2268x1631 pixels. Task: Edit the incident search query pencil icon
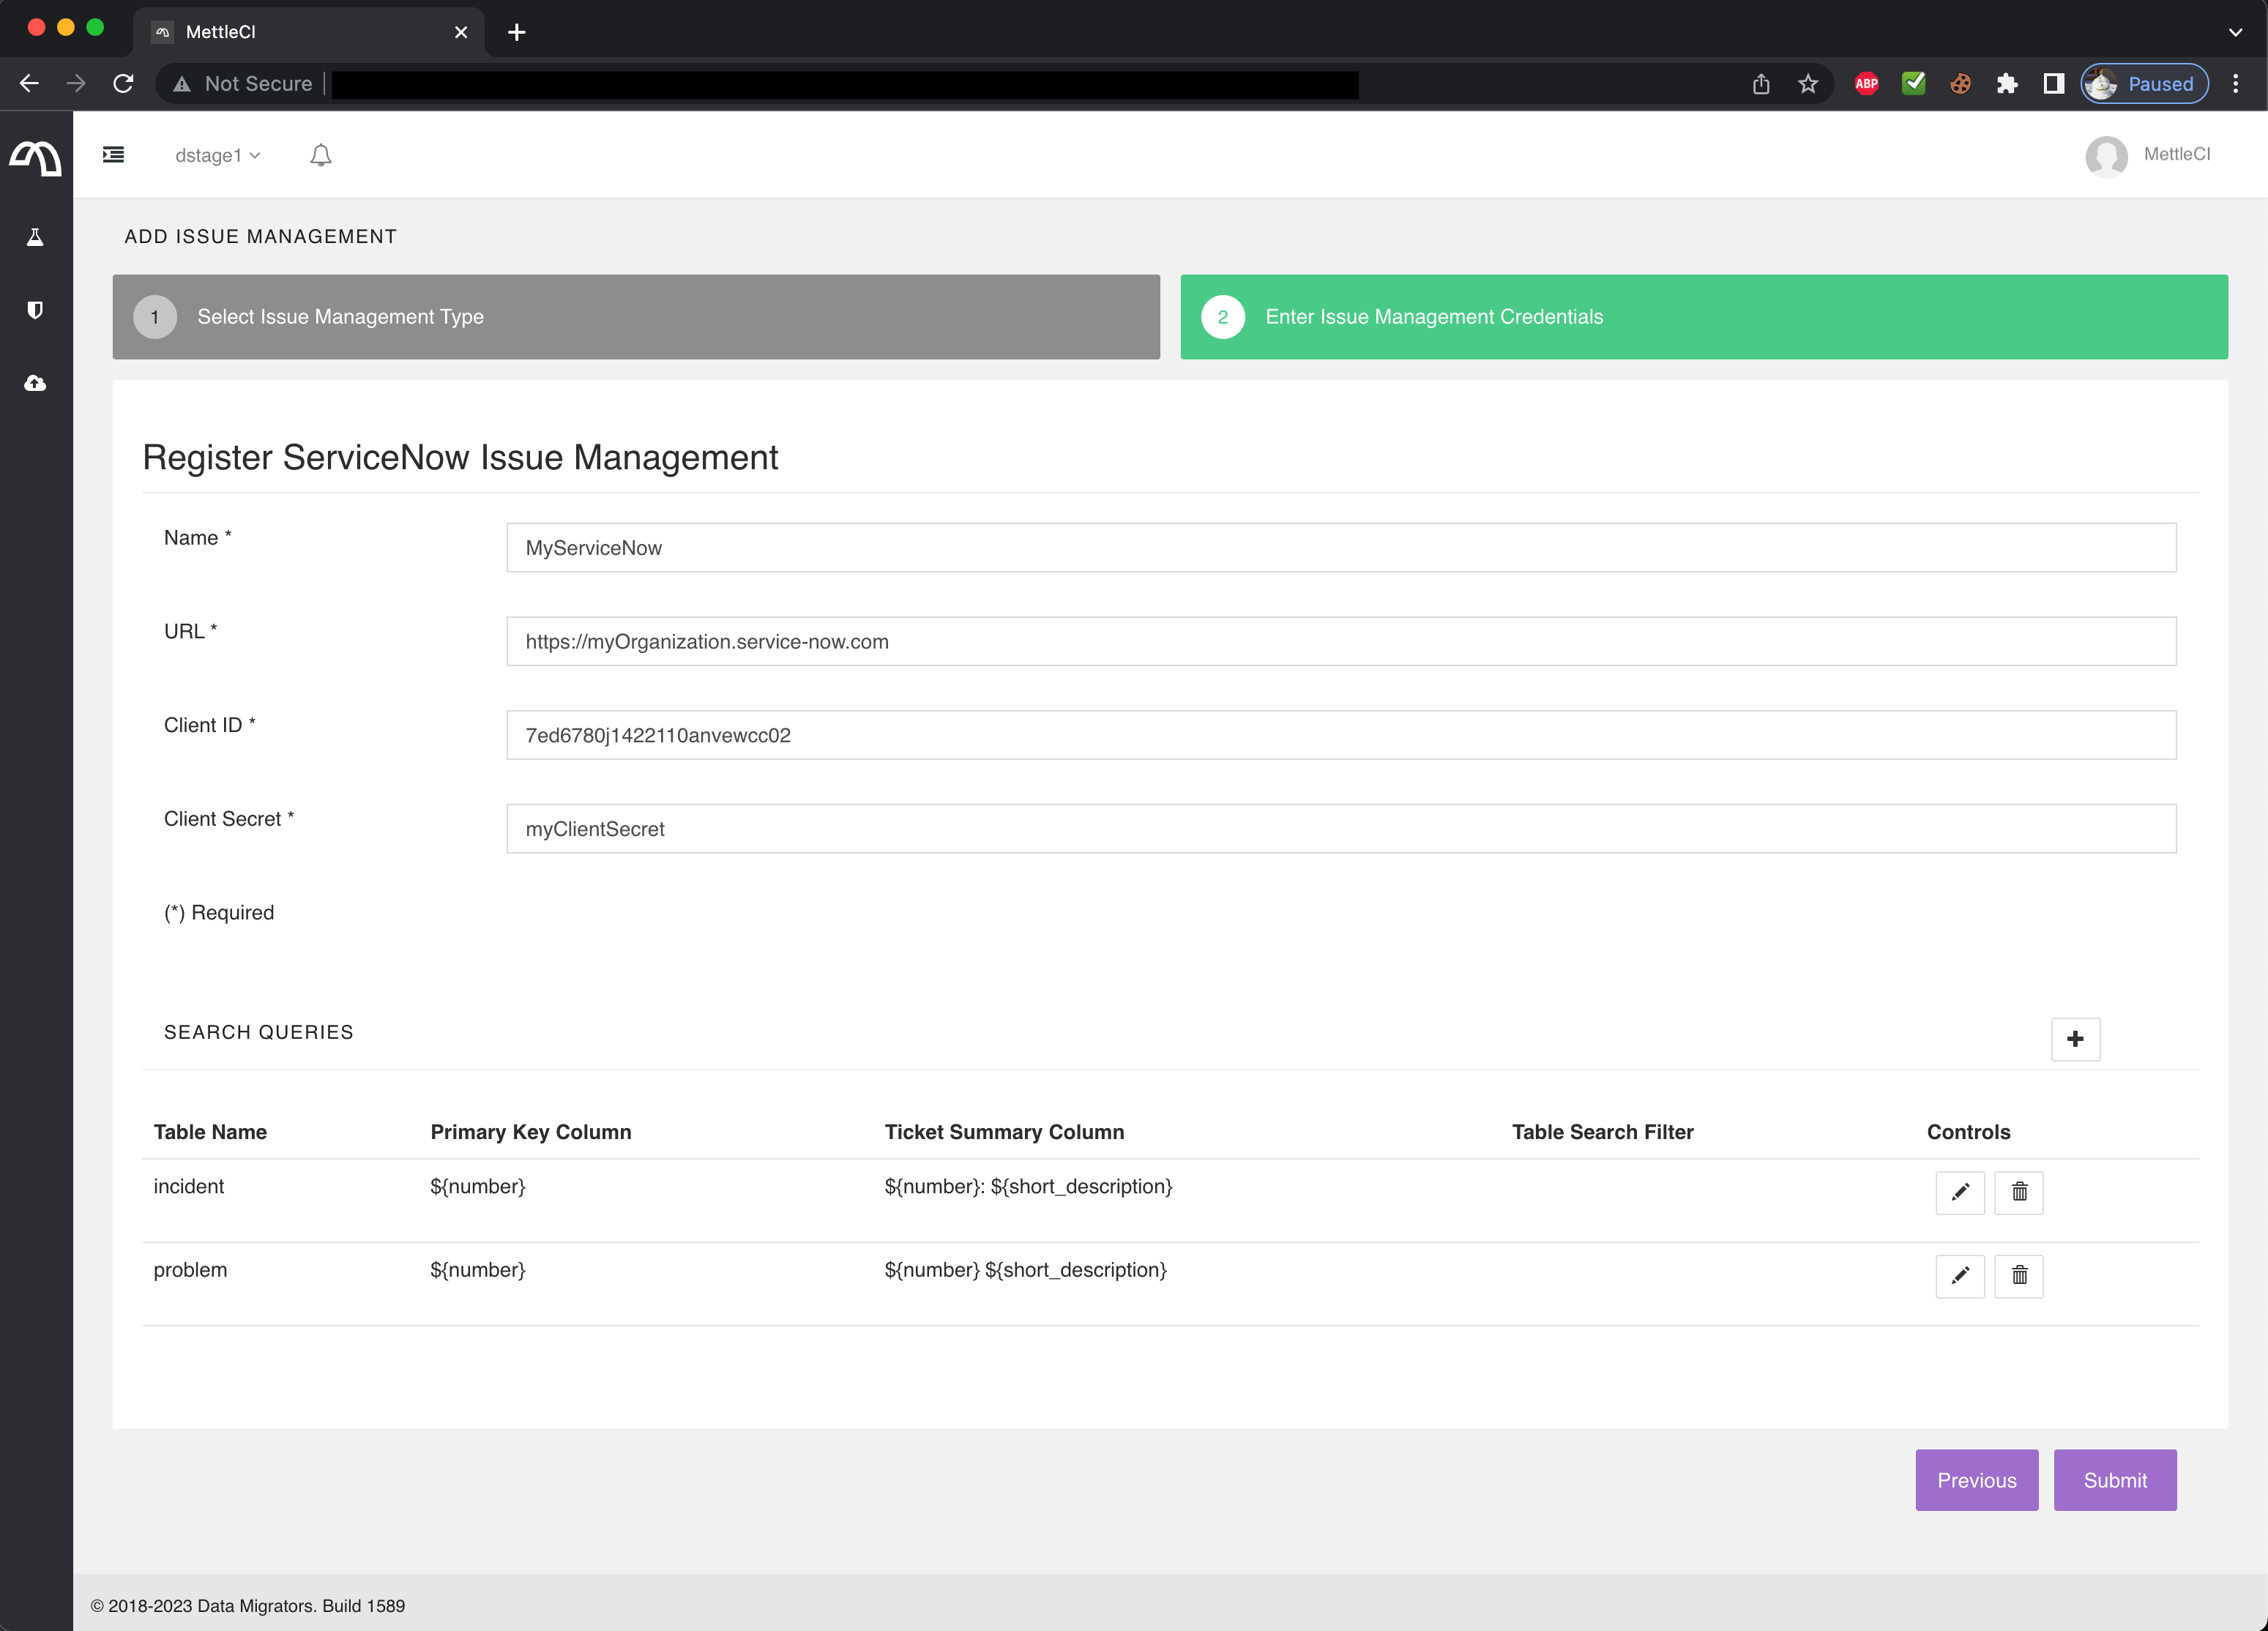[1960, 1192]
